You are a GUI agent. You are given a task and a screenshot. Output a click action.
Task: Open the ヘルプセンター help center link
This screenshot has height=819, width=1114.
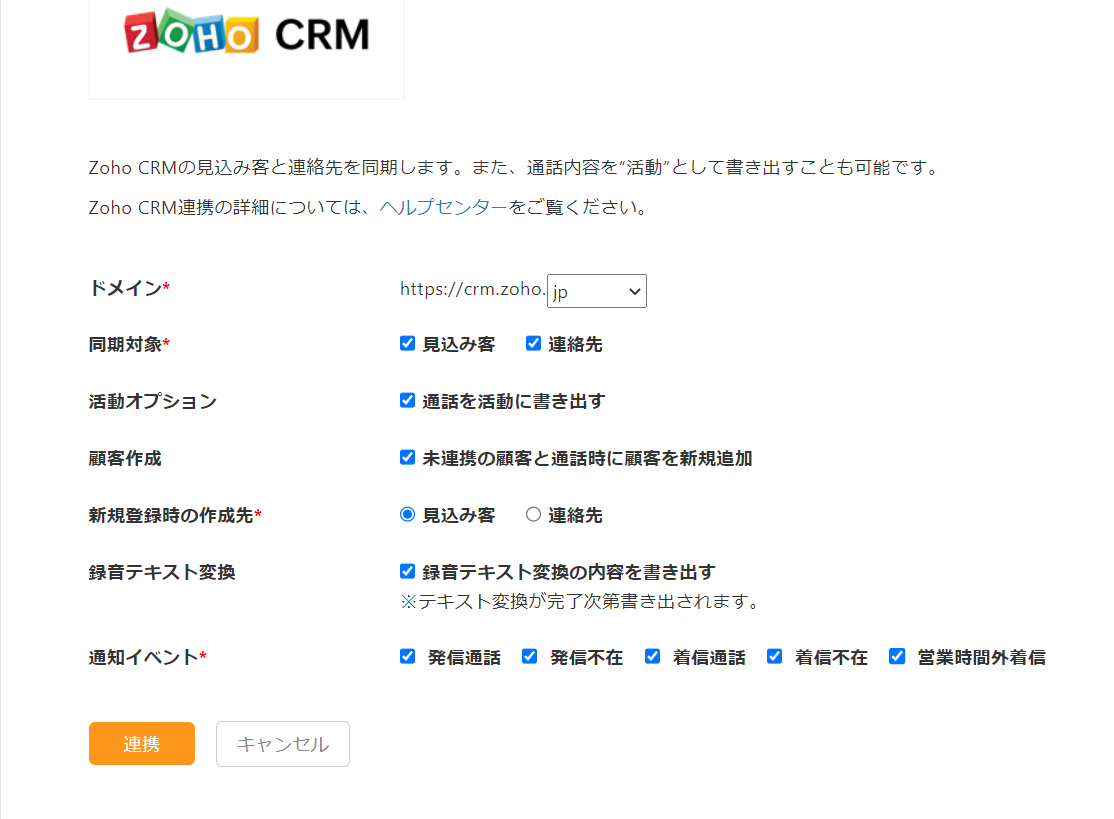pyautogui.click(x=443, y=207)
